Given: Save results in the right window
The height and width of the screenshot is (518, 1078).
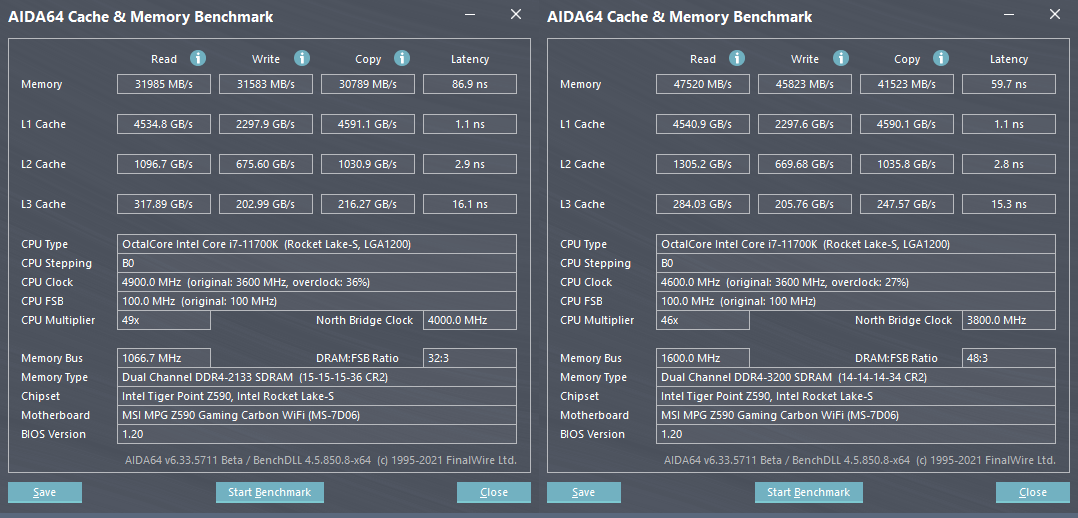Looking at the screenshot, I should click(x=584, y=492).
